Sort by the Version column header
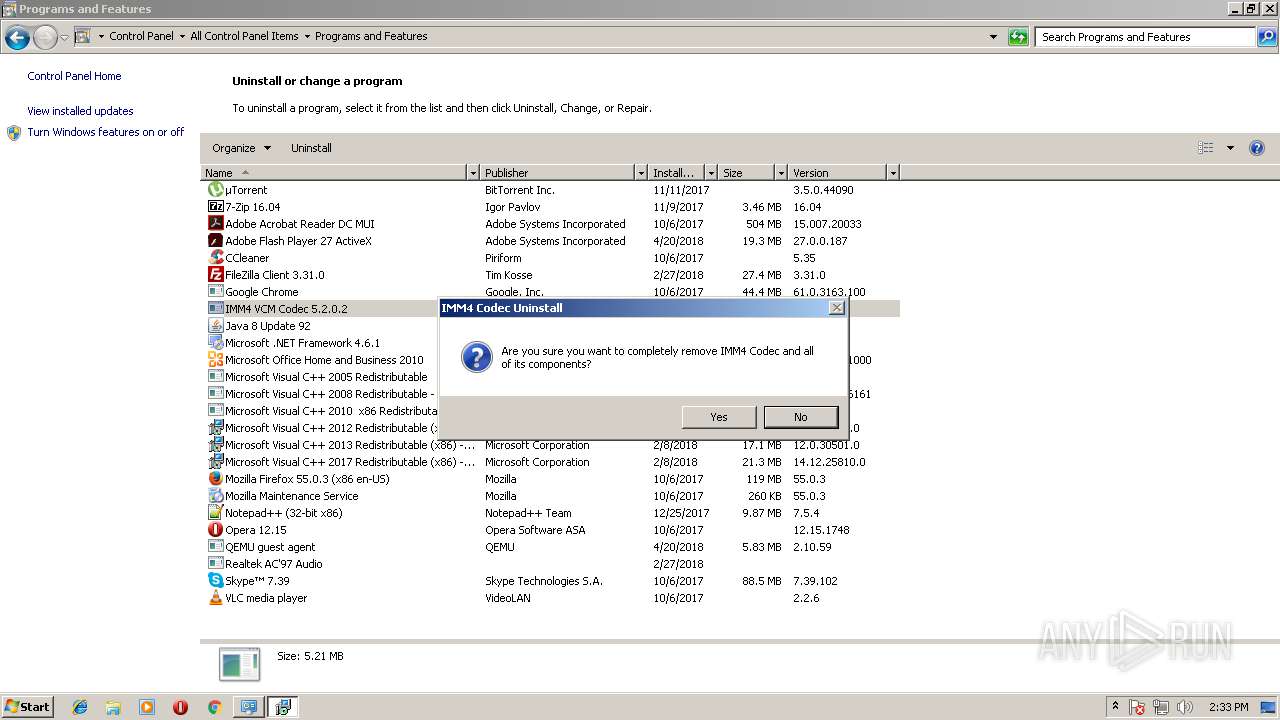The image size is (1280, 720). point(837,173)
